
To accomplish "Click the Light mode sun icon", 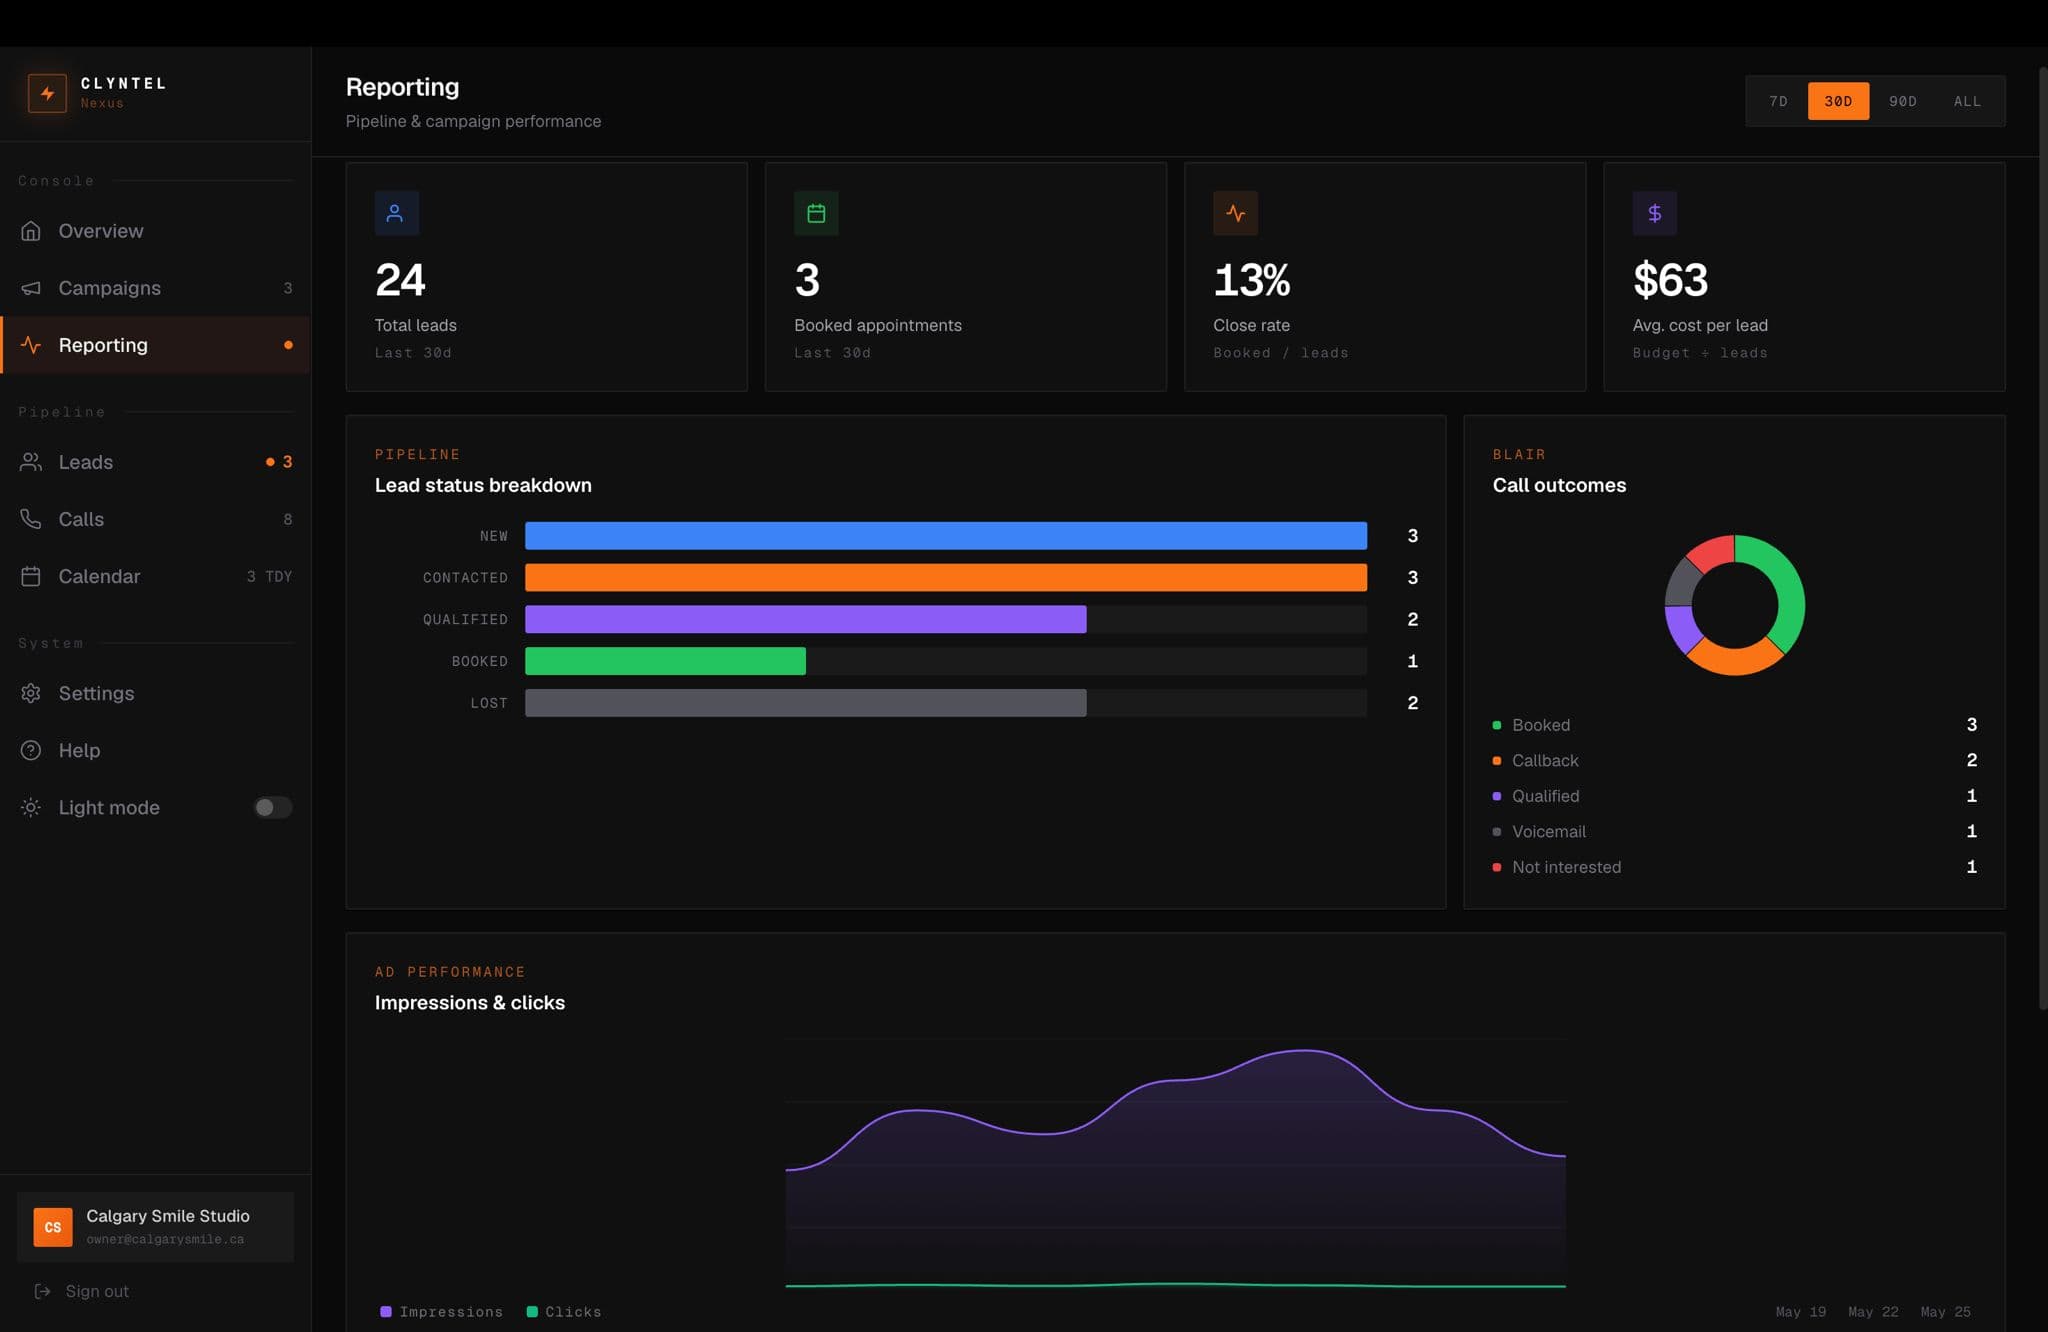I will tap(31, 807).
